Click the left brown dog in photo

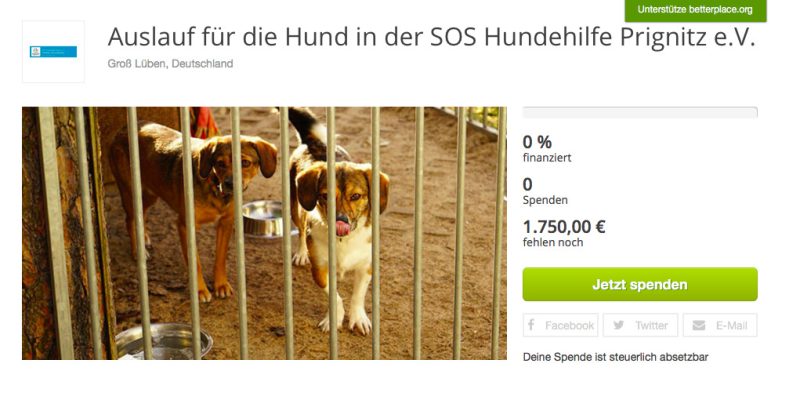(194, 204)
